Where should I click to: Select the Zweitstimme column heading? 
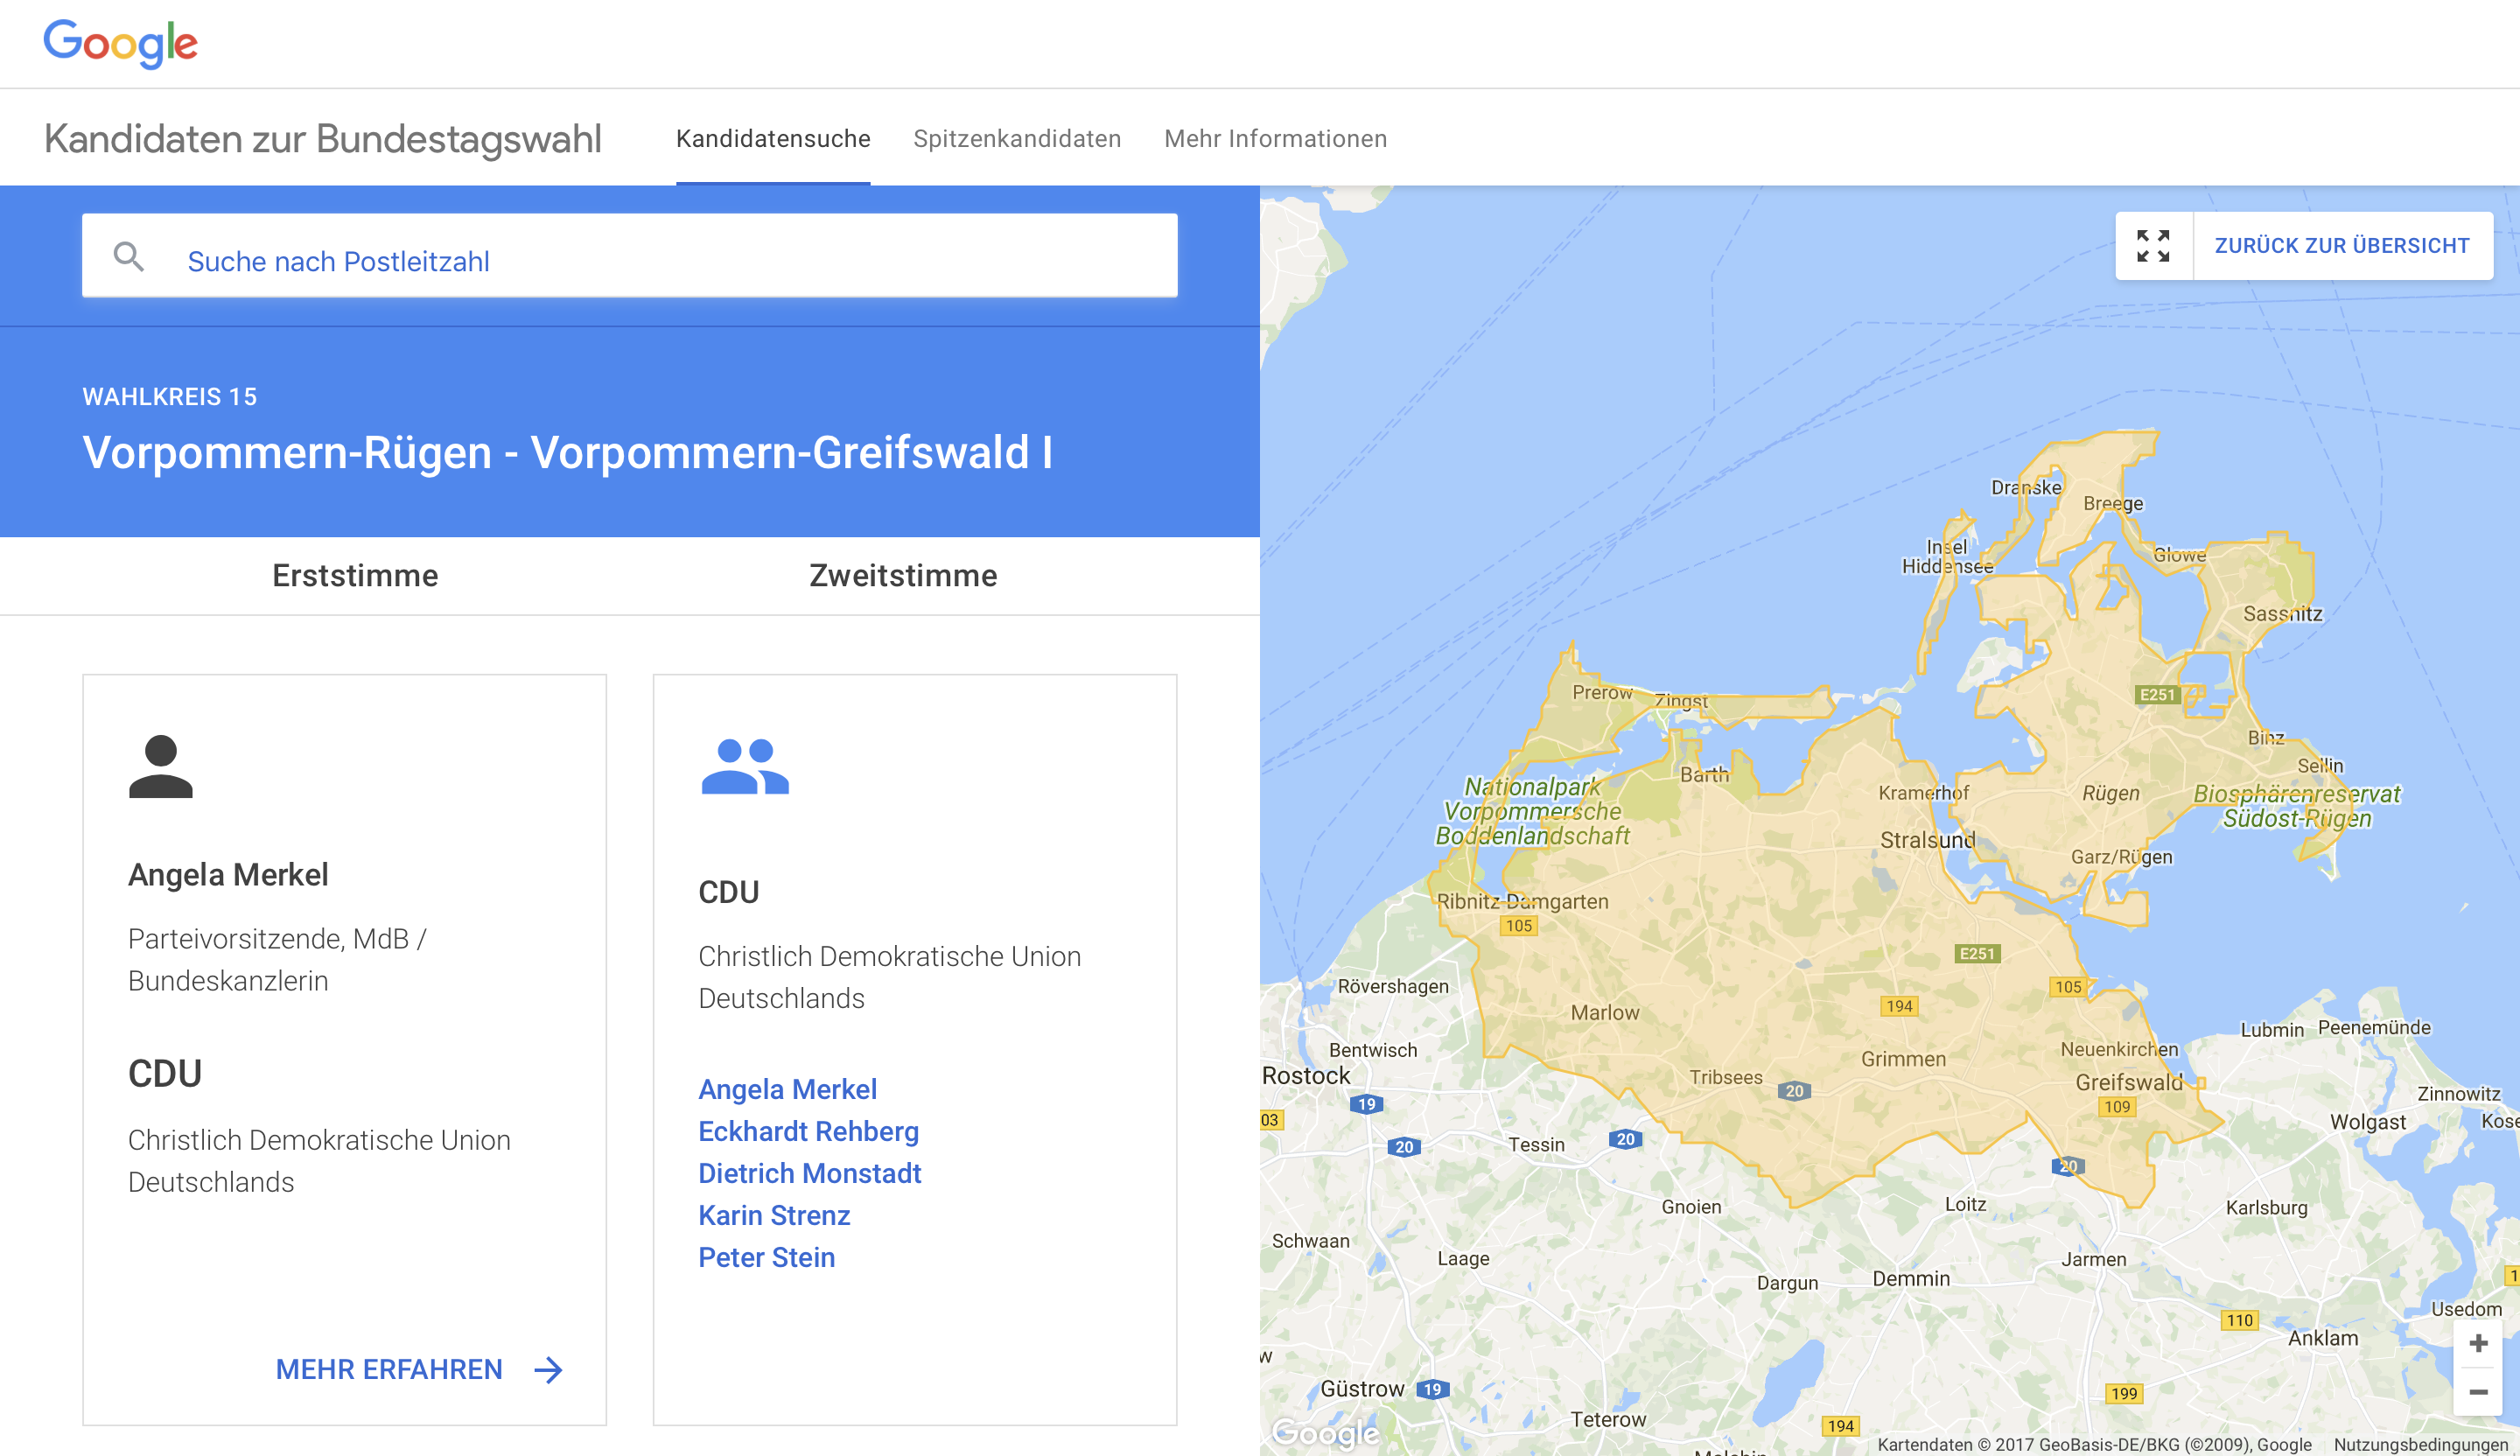[903, 576]
